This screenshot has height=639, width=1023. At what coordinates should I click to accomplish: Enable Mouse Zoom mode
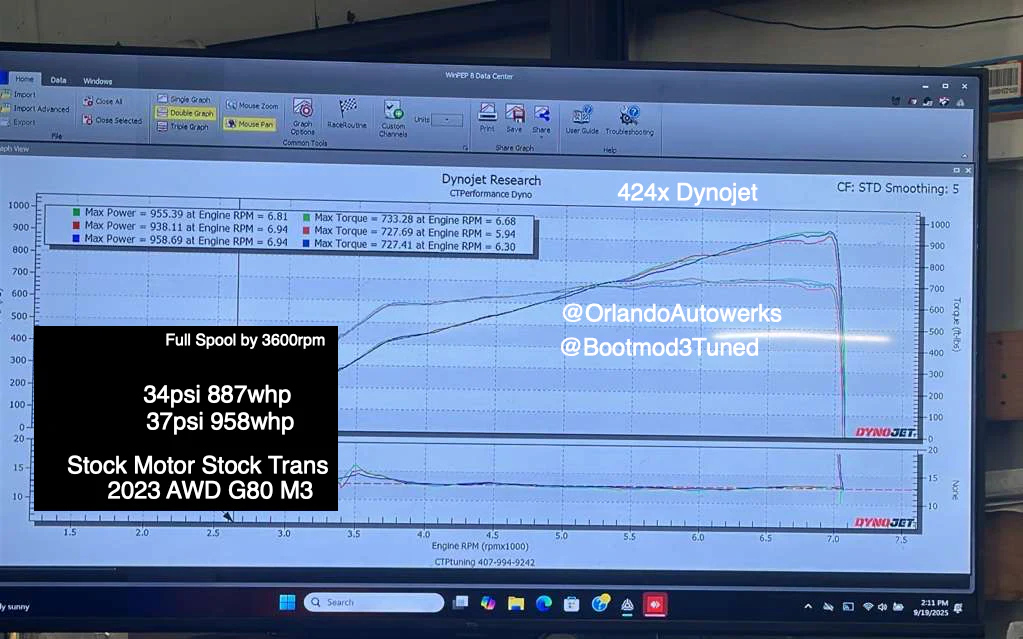click(x=252, y=105)
